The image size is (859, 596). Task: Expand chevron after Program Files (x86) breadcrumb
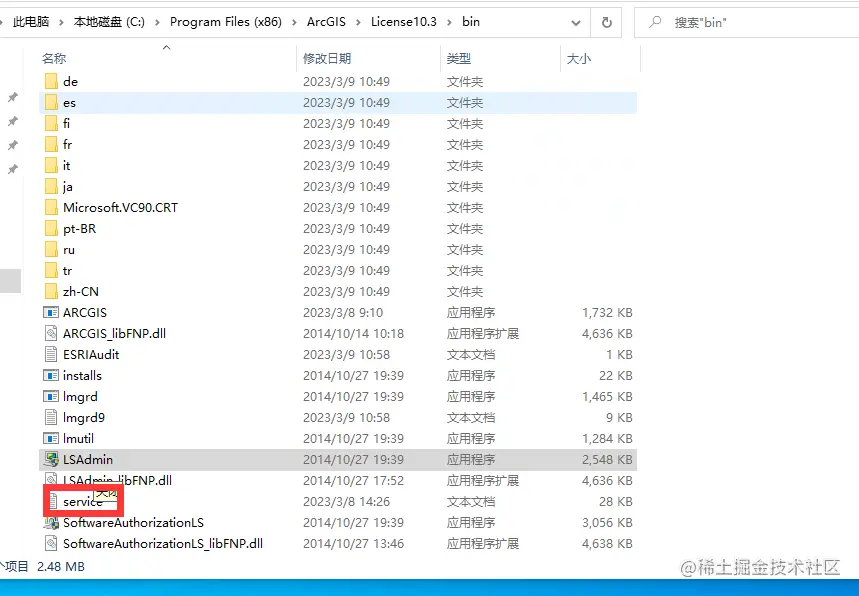(x=294, y=22)
